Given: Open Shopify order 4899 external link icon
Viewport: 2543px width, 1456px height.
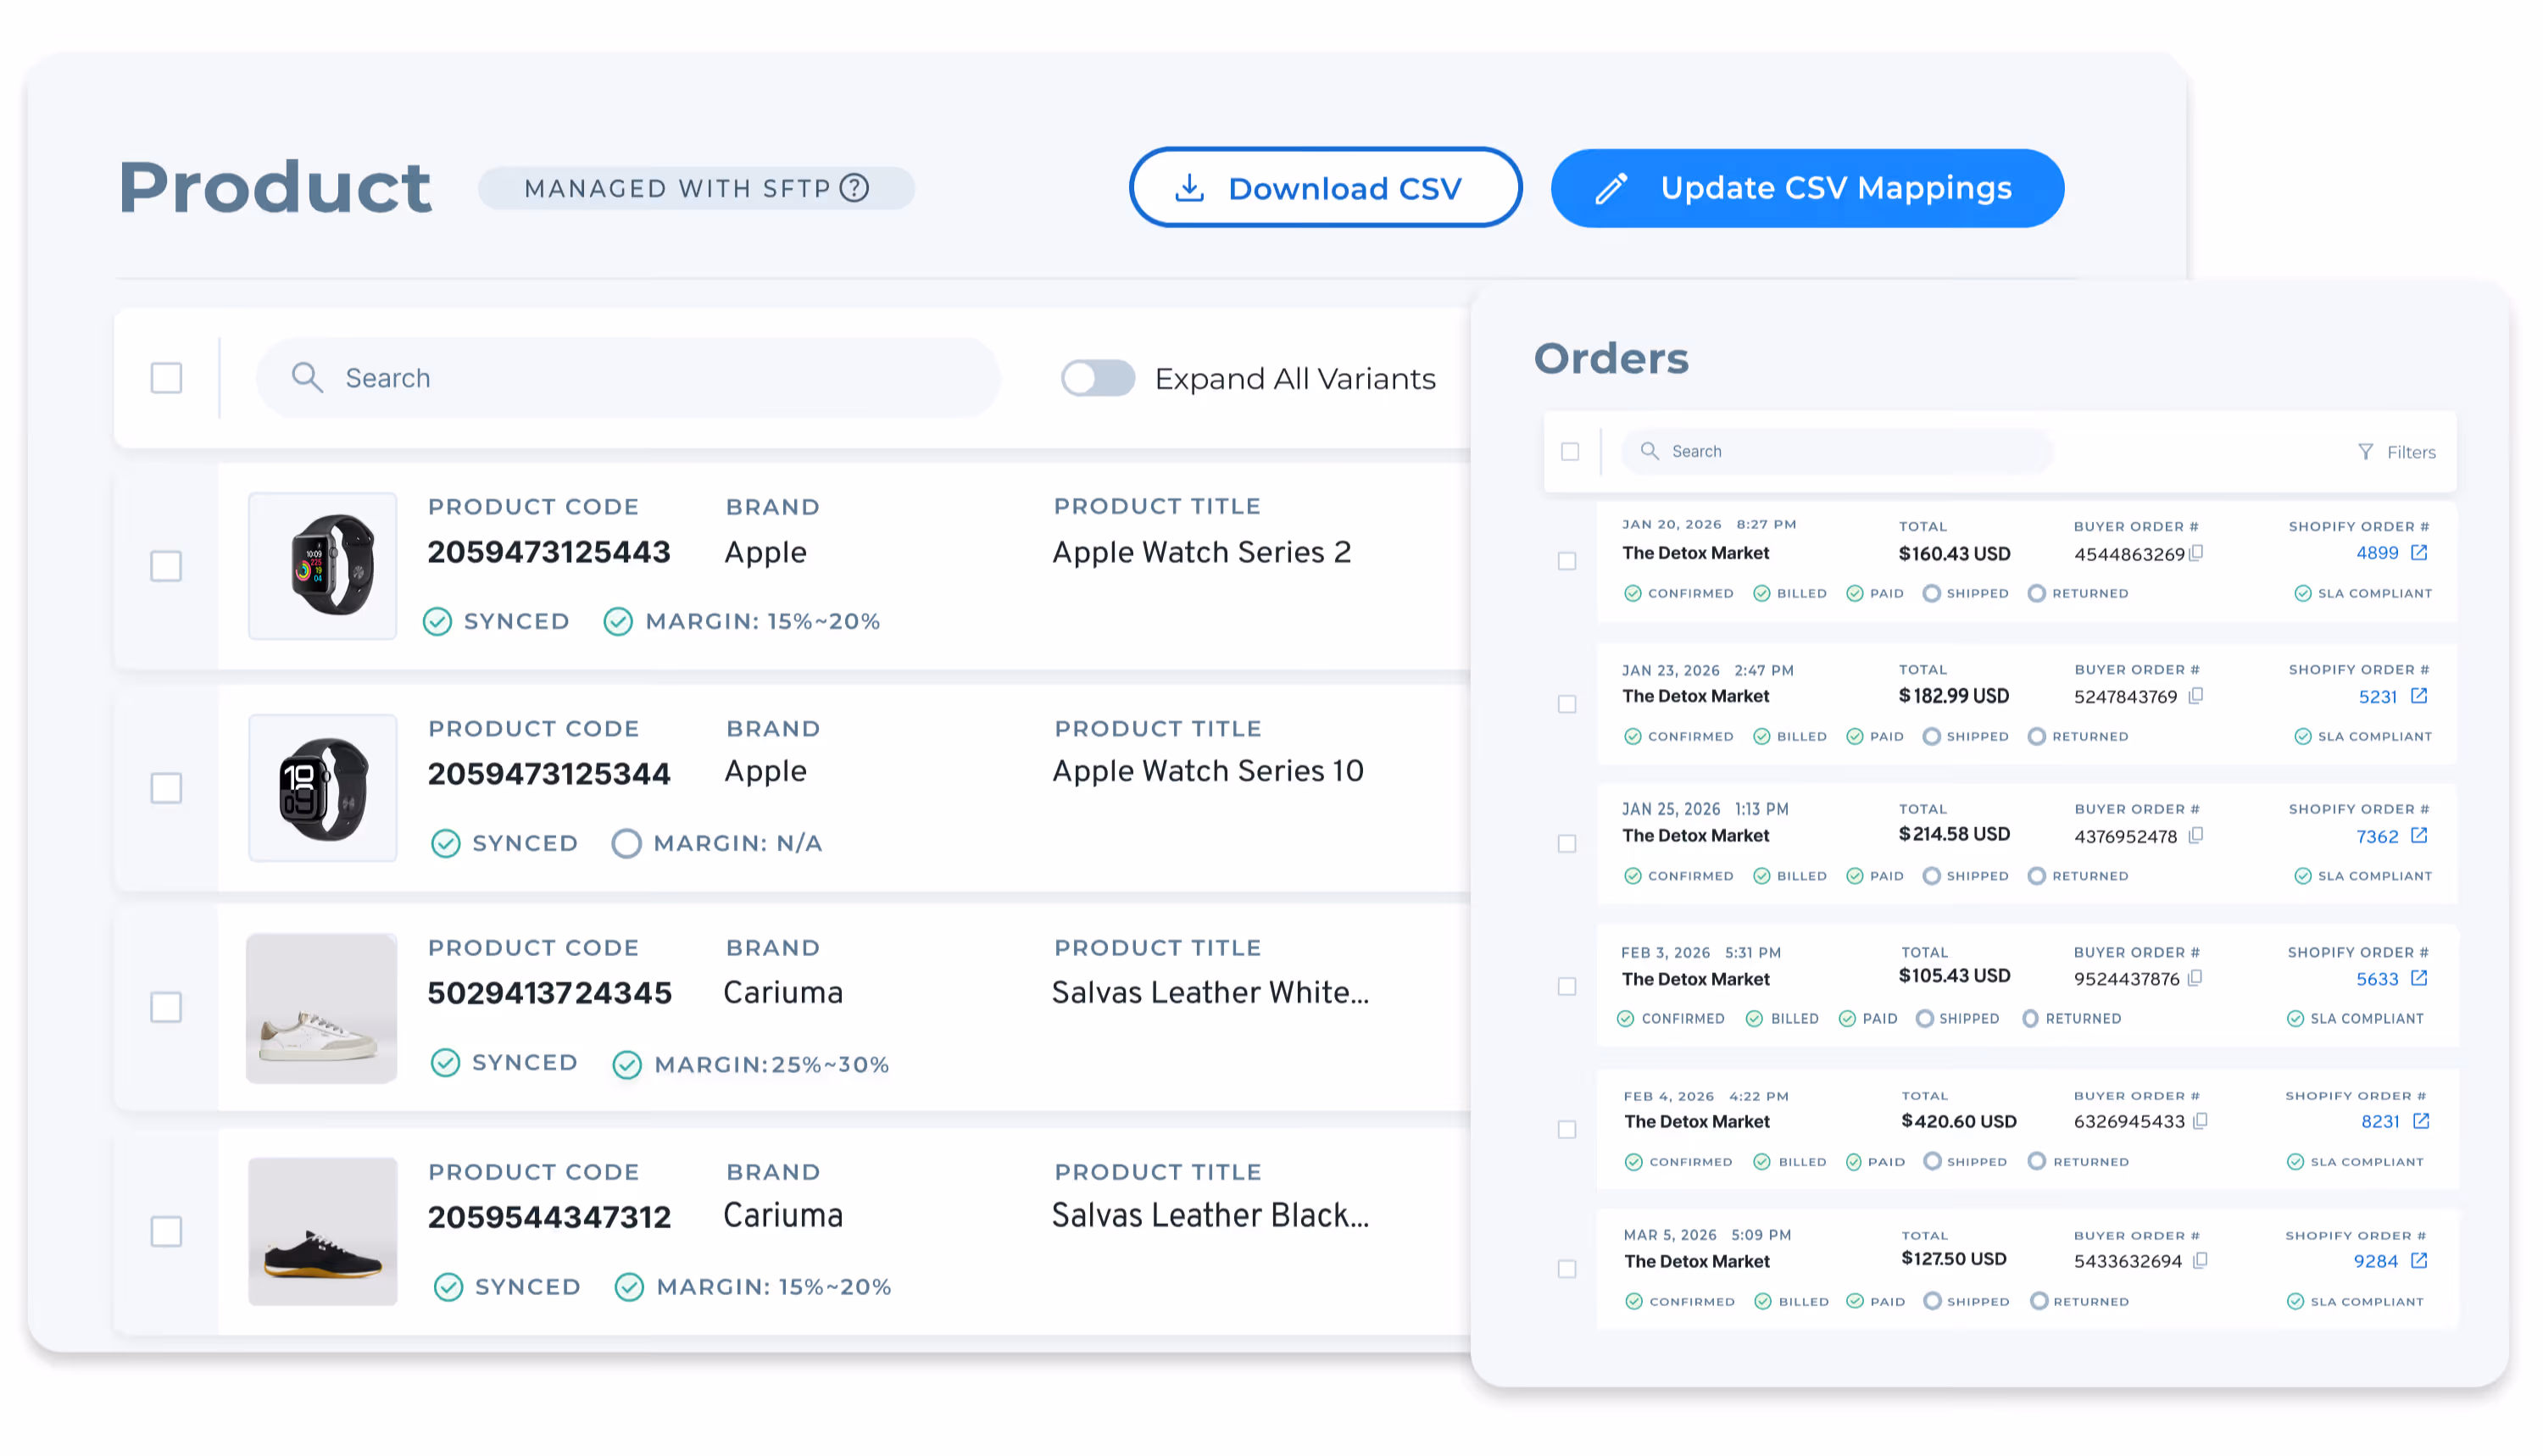Looking at the screenshot, I should [x=2418, y=553].
